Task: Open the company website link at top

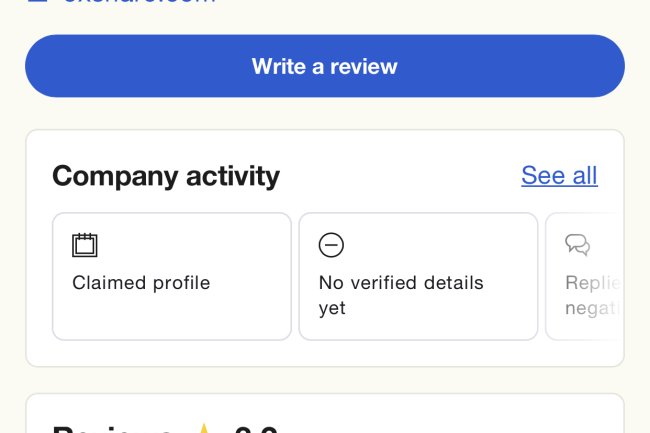Action: [x=140, y=2]
